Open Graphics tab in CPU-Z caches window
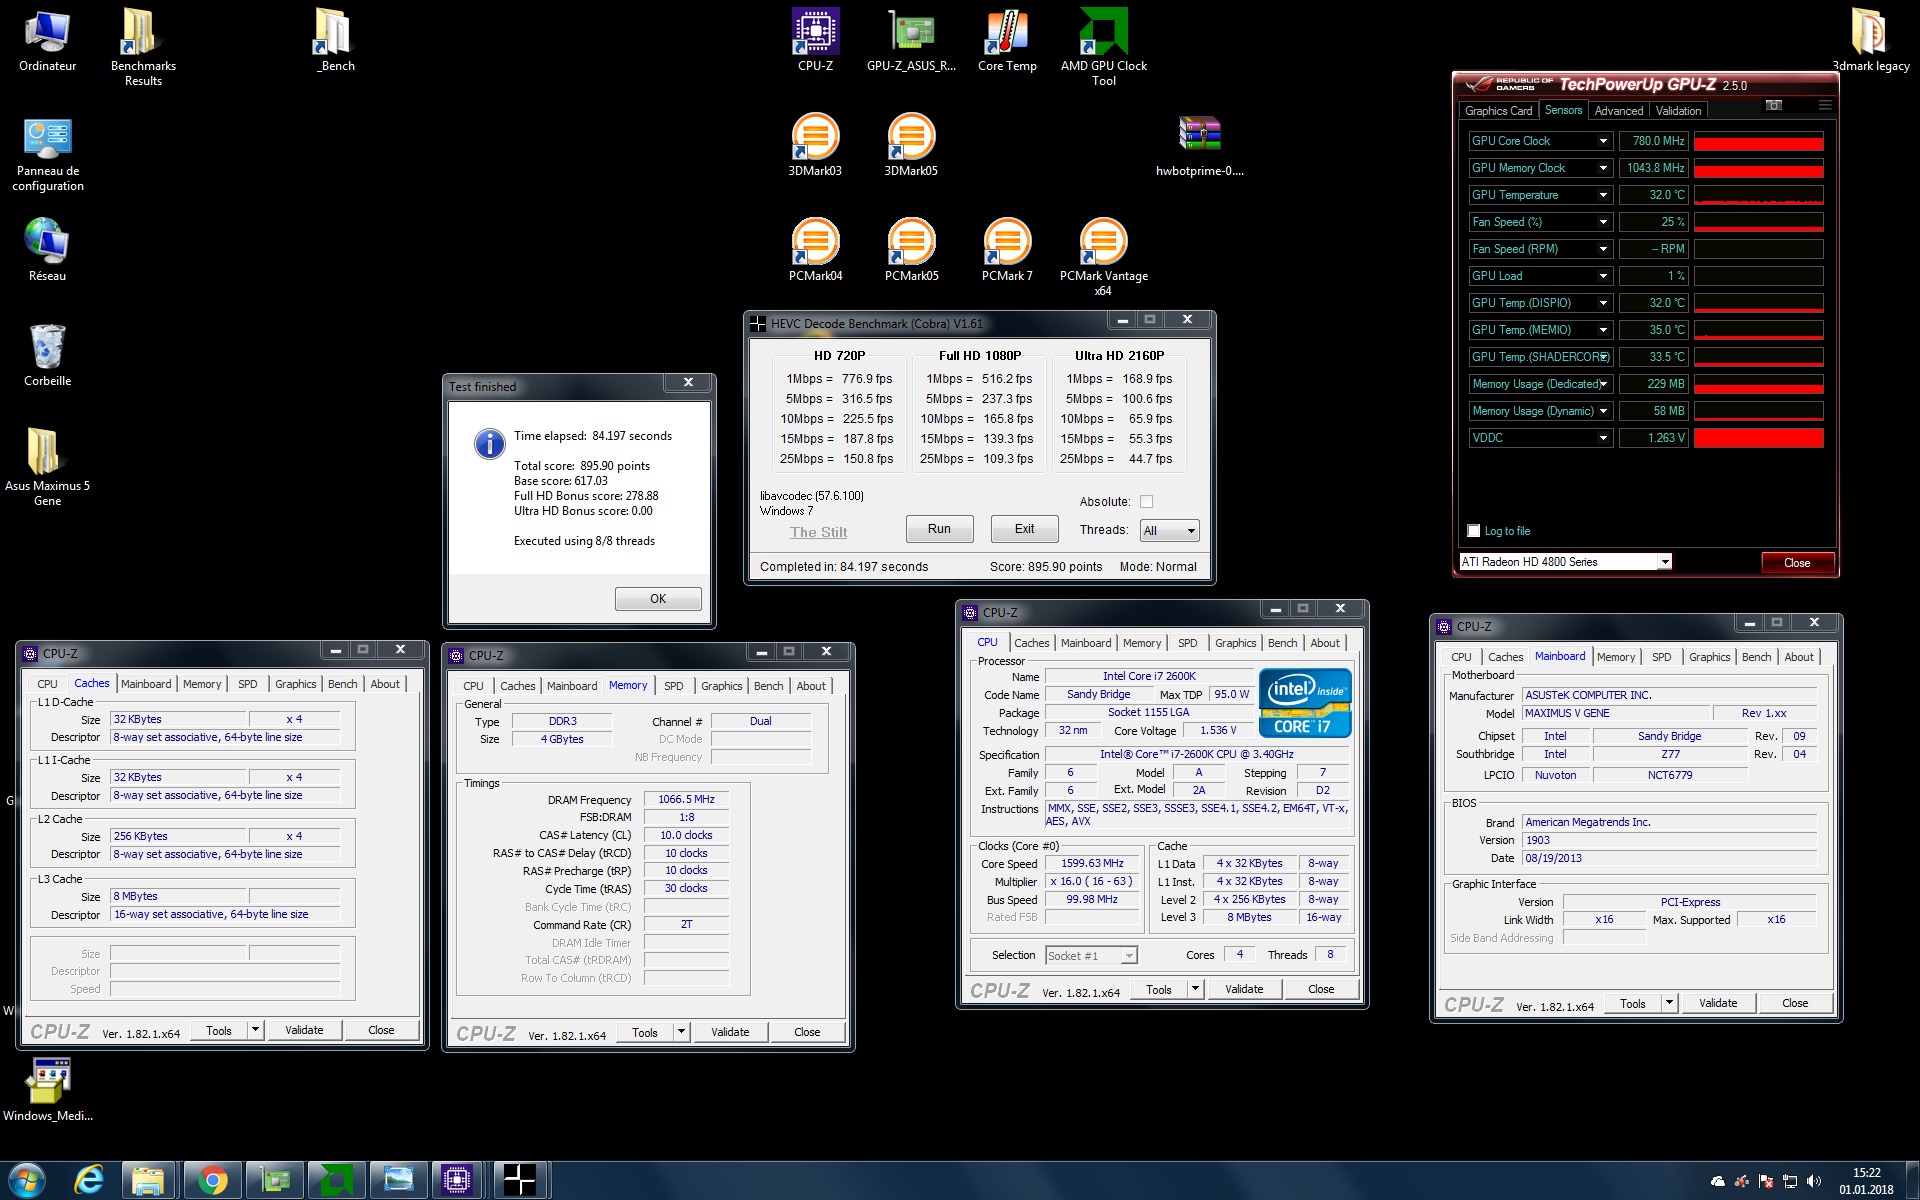This screenshot has height=1200, width=1920. click(295, 684)
